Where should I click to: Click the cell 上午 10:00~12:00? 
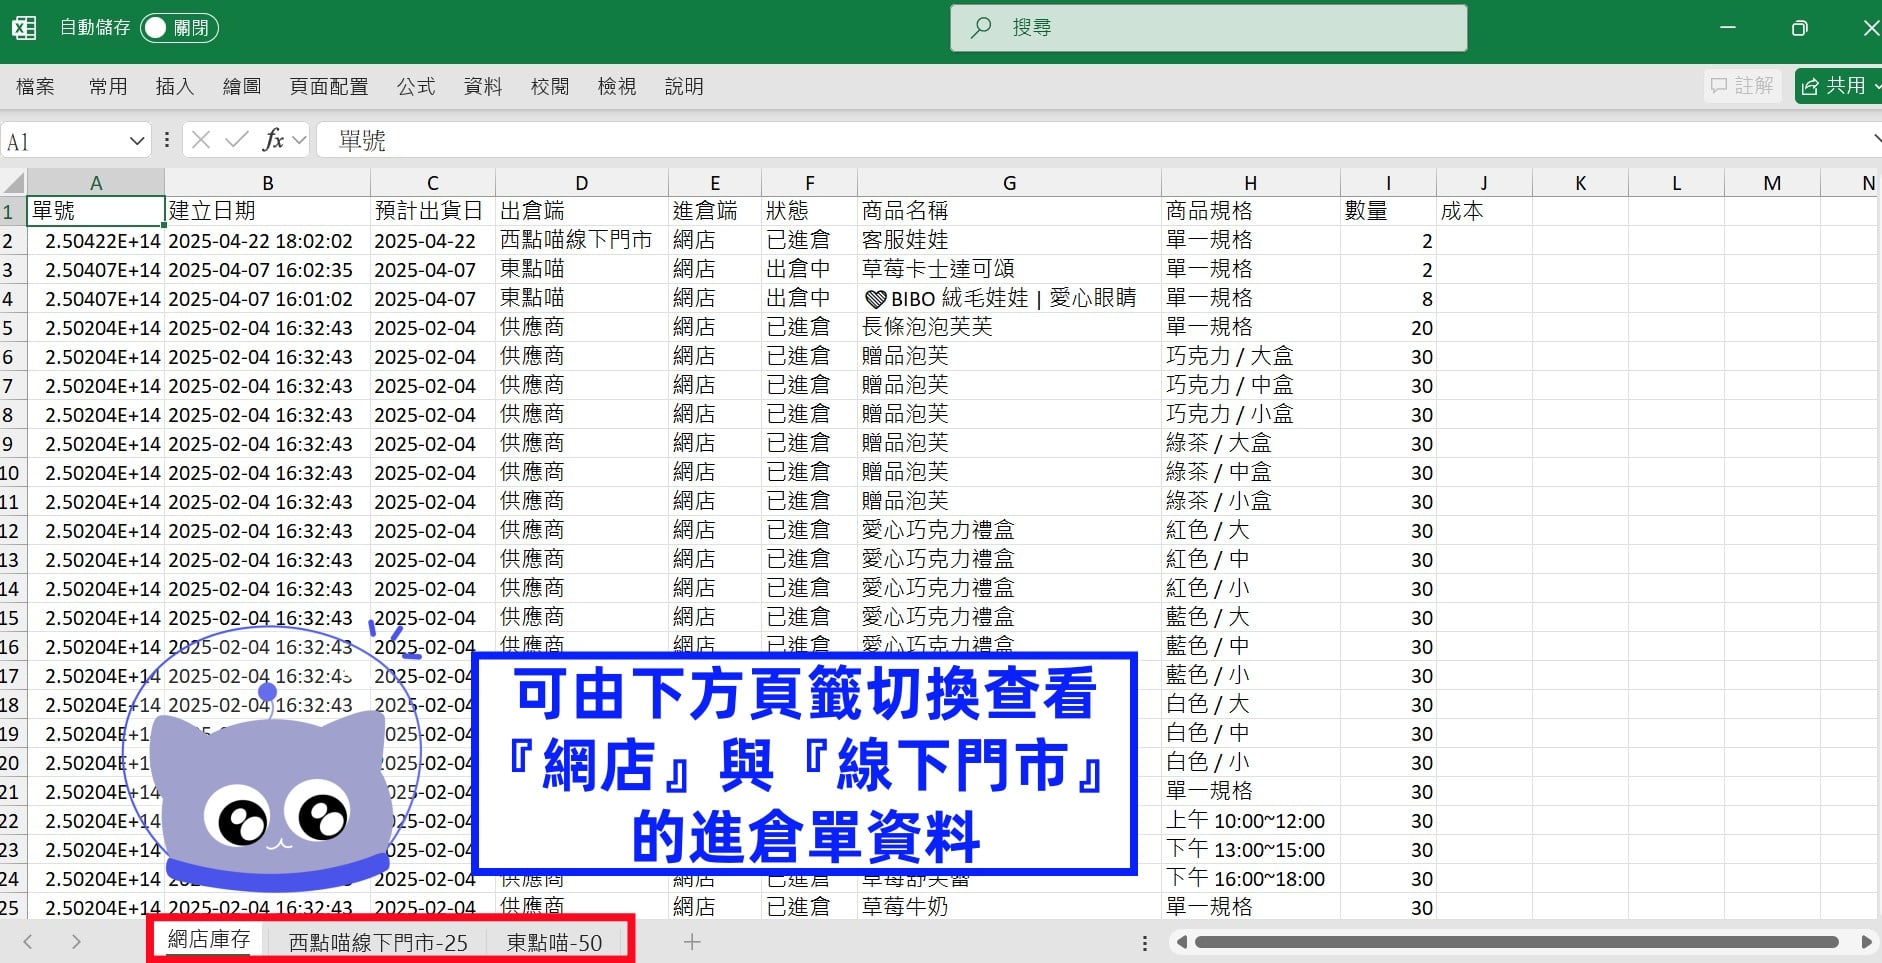1250,821
